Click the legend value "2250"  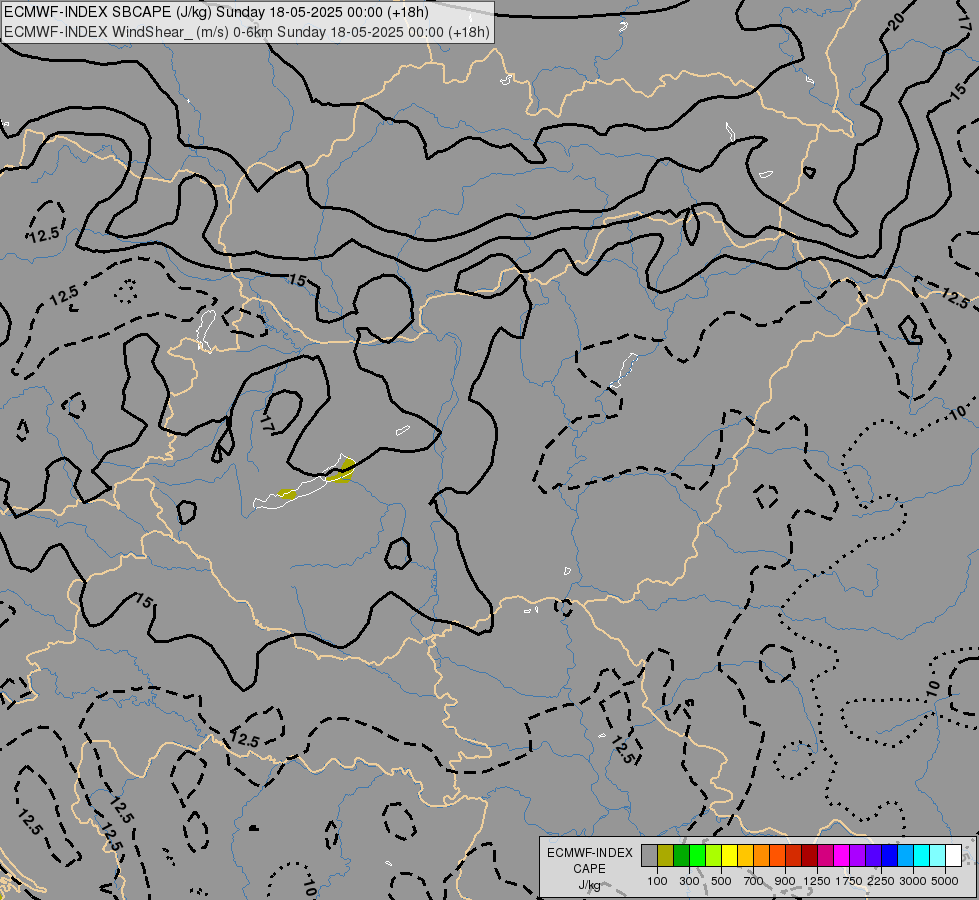882,881
